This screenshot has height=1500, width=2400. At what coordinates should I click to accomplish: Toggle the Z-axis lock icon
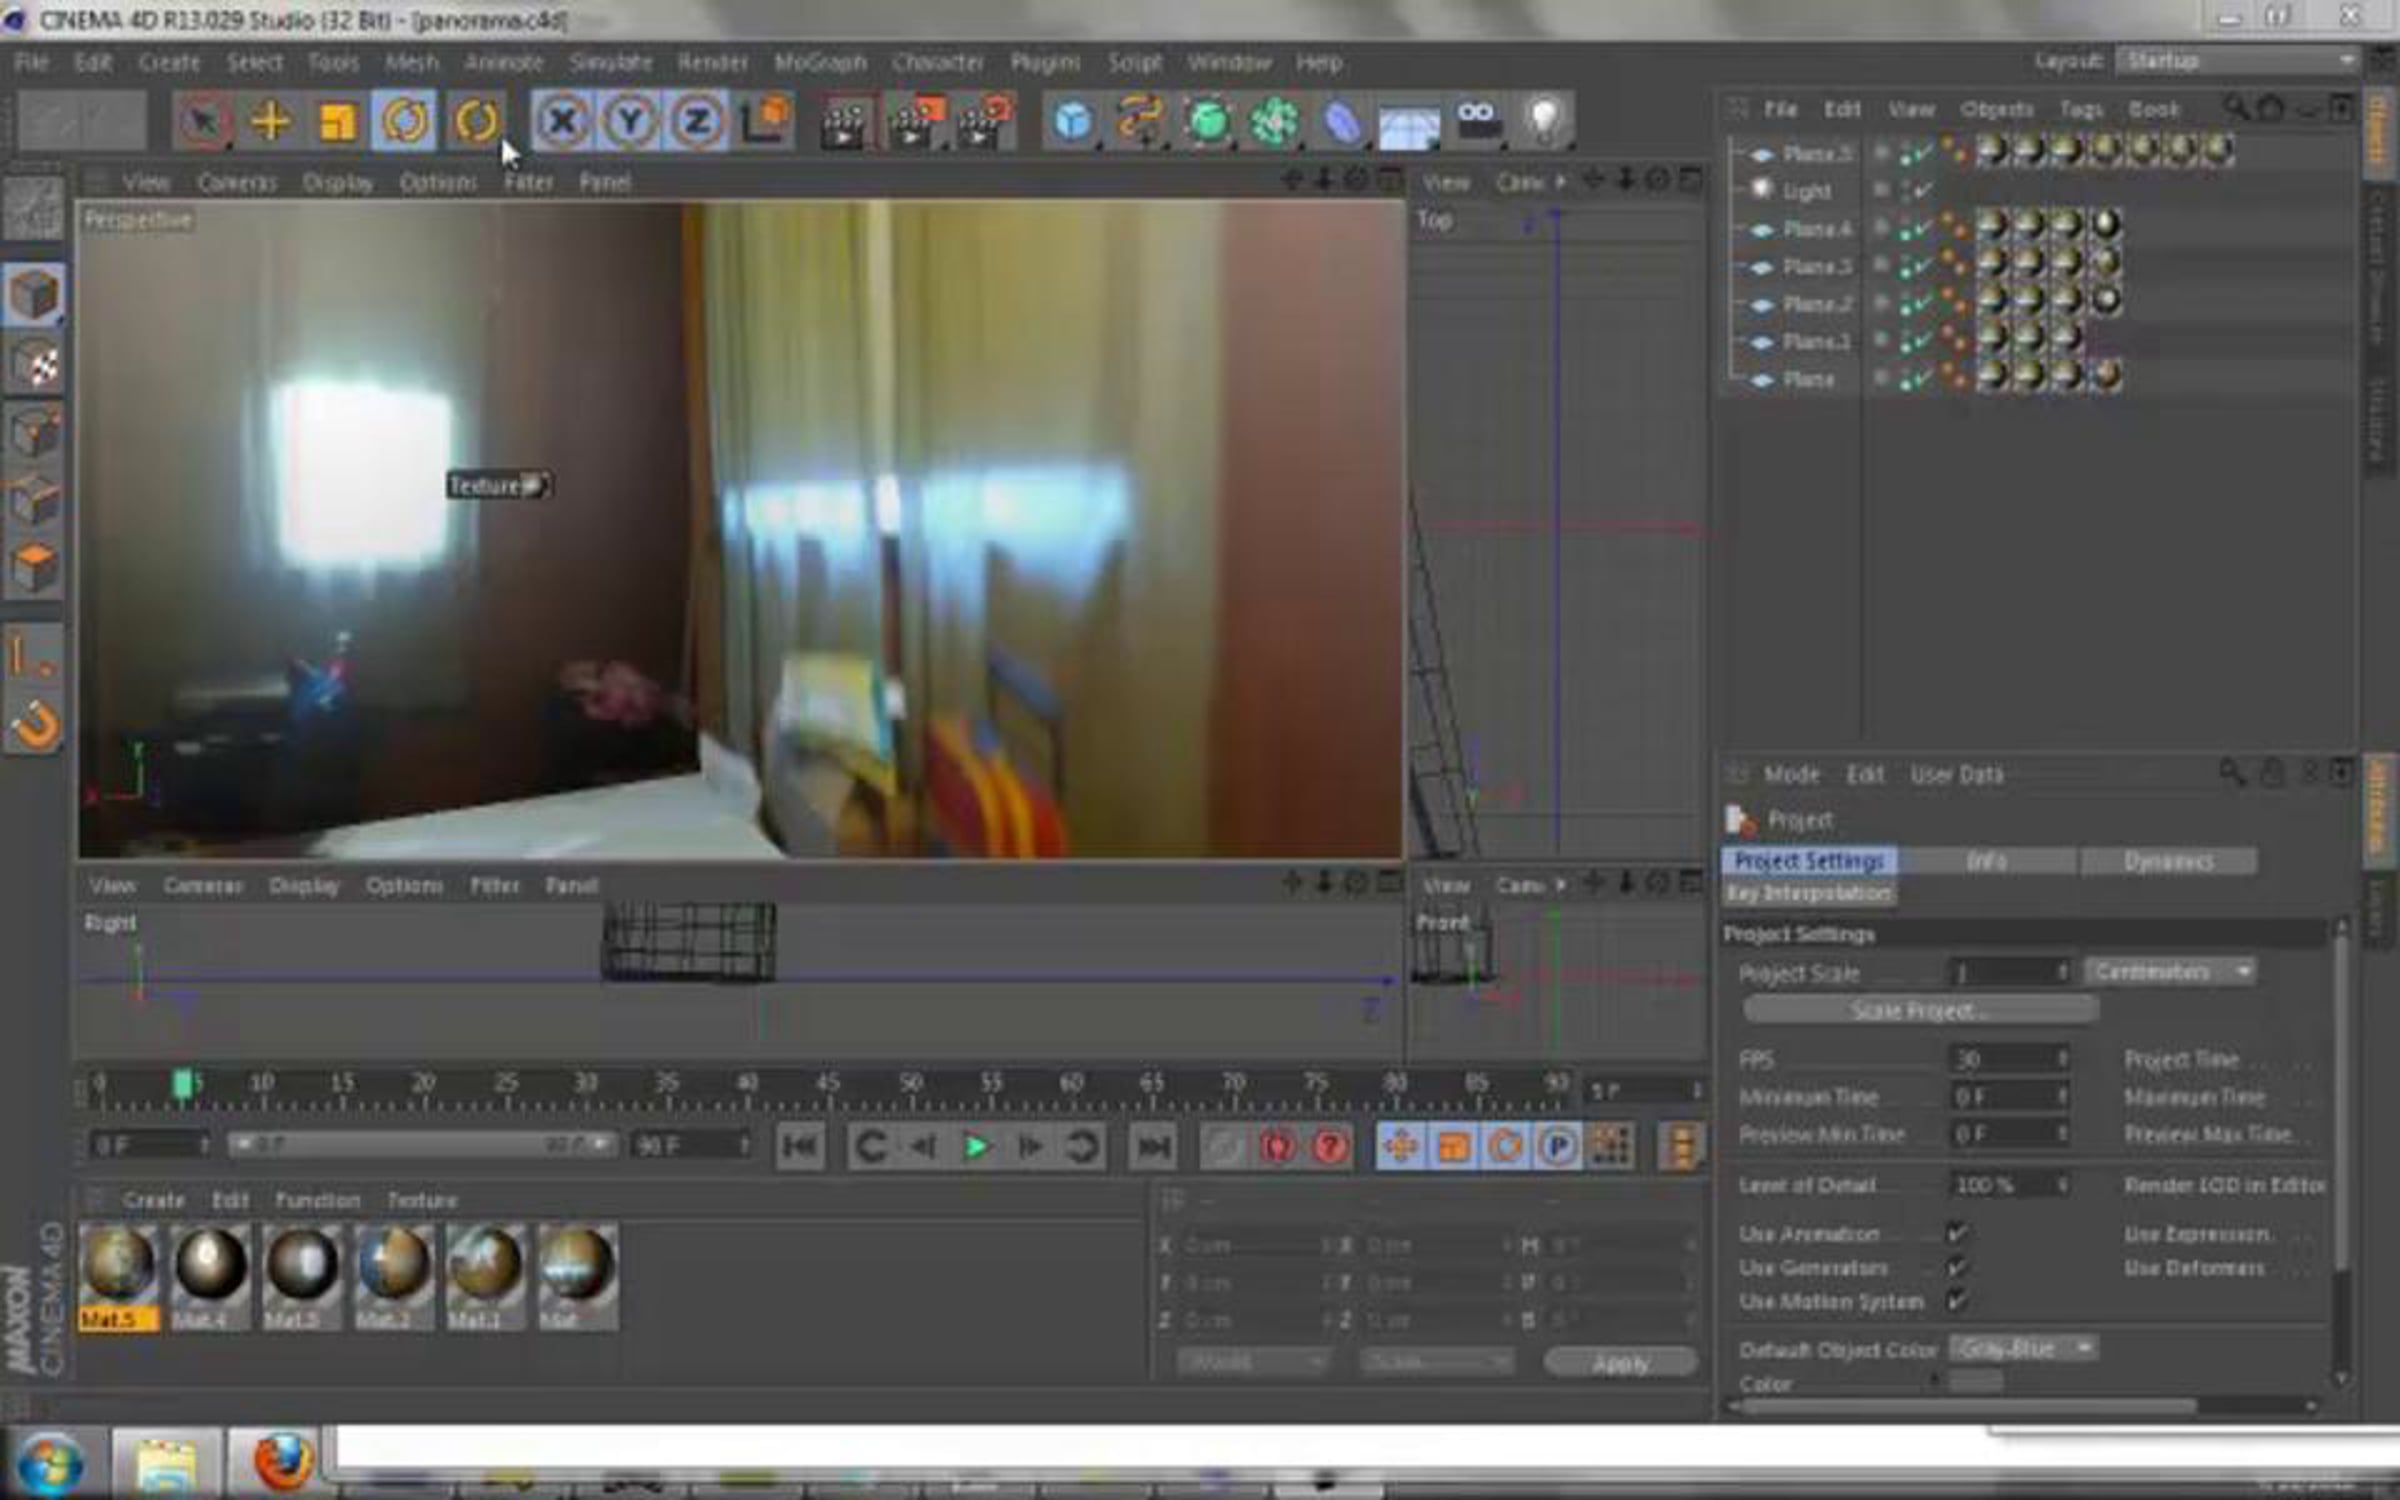coord(697,122)
